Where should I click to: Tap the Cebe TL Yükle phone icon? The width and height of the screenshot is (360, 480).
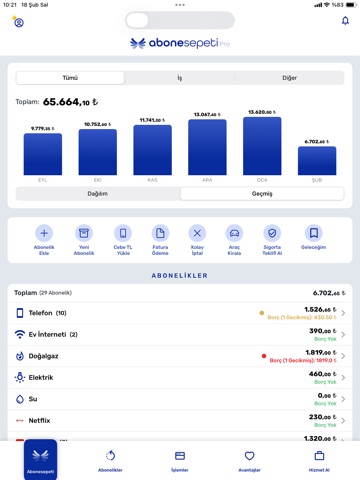[123, 233]
